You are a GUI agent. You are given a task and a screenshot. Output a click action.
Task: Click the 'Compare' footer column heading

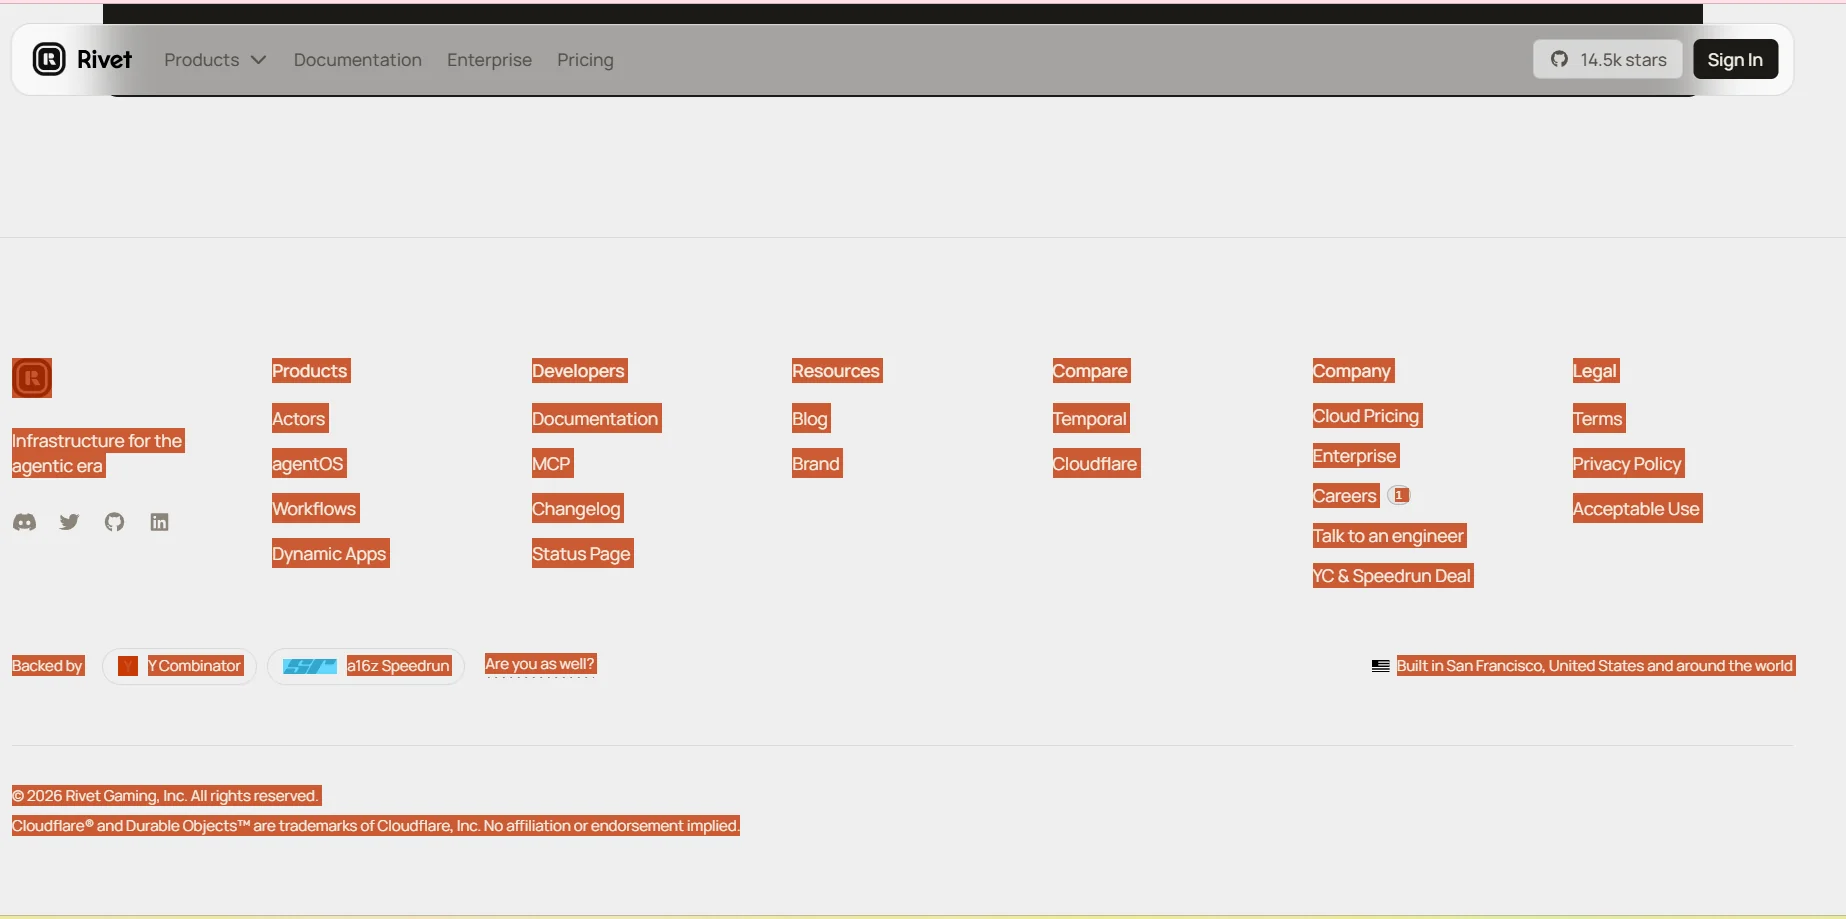pos(1092,371)
